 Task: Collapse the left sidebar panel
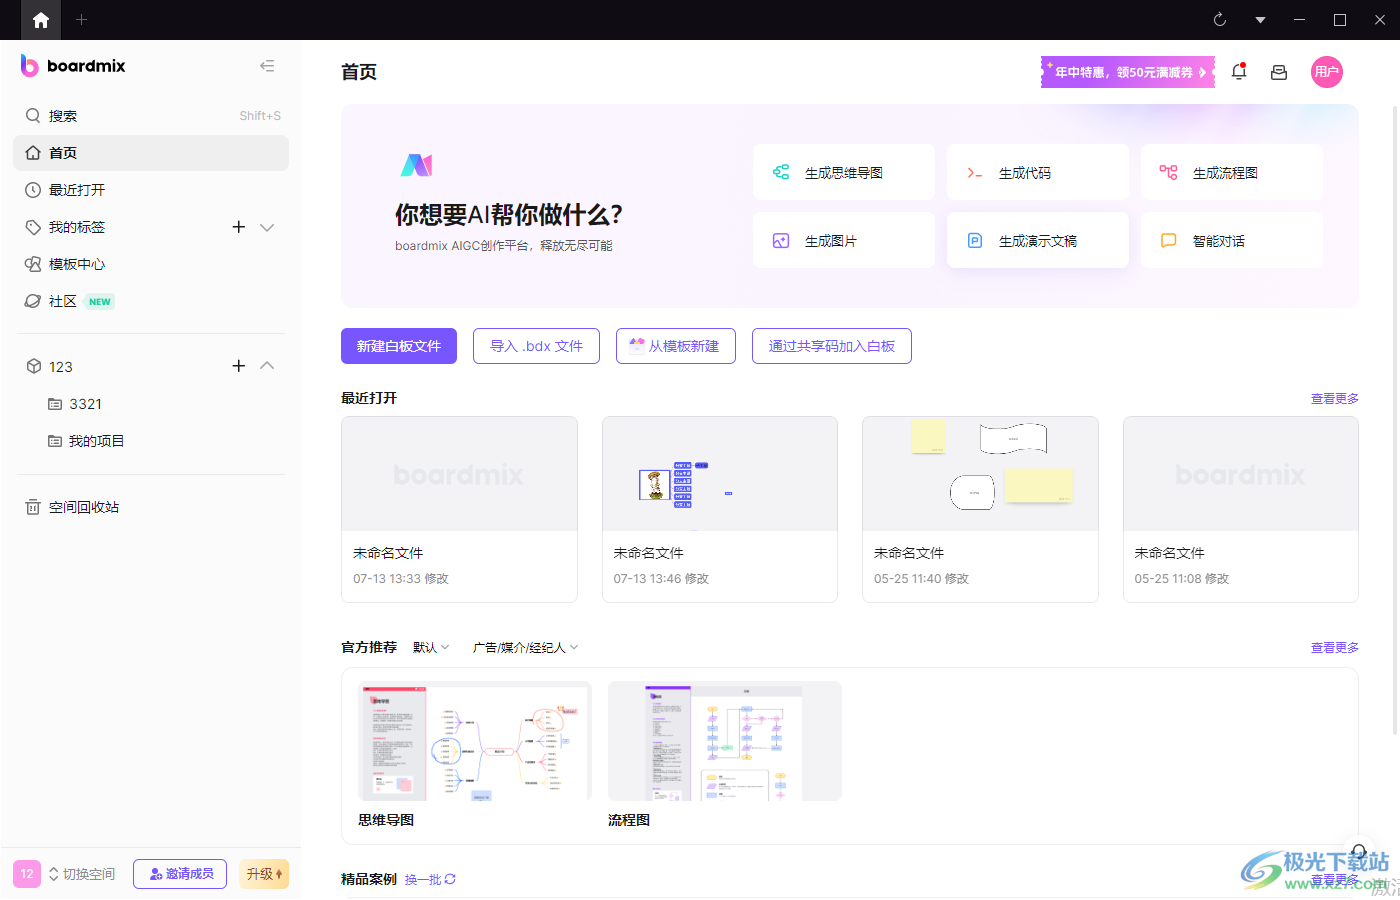267,66
